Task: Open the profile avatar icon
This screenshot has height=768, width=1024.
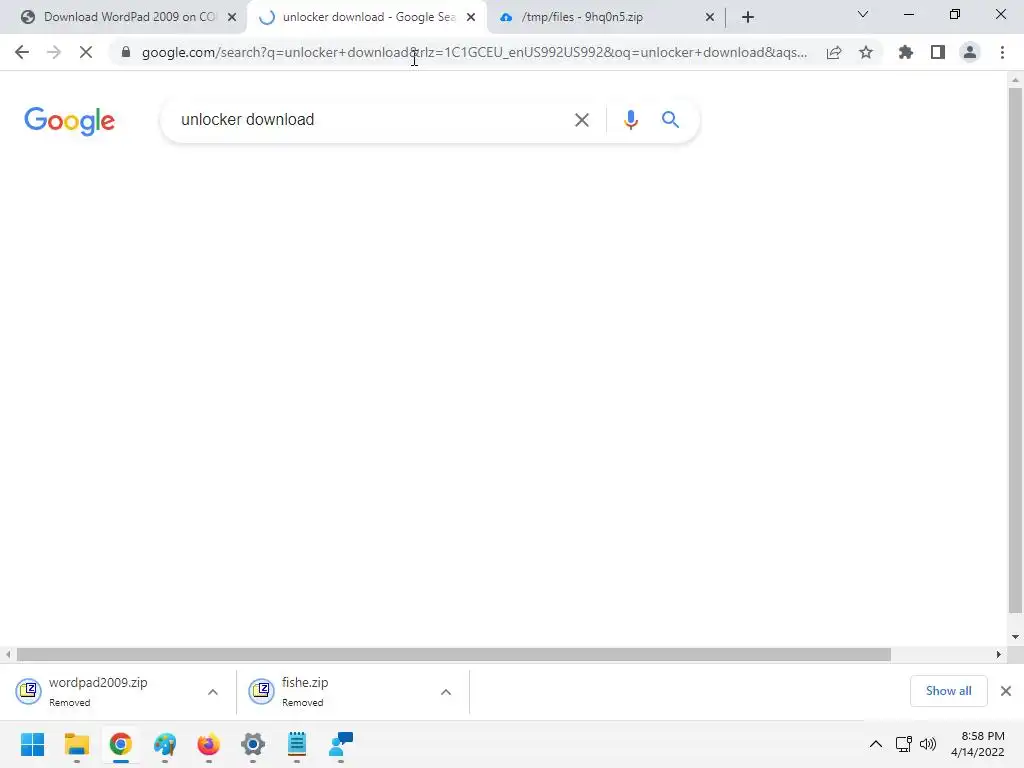Action: 970,52
